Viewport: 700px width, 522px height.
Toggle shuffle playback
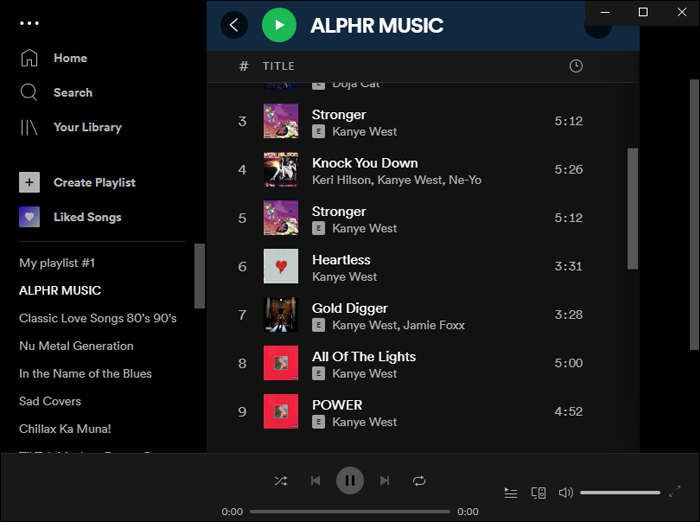(x=281, y=481)
